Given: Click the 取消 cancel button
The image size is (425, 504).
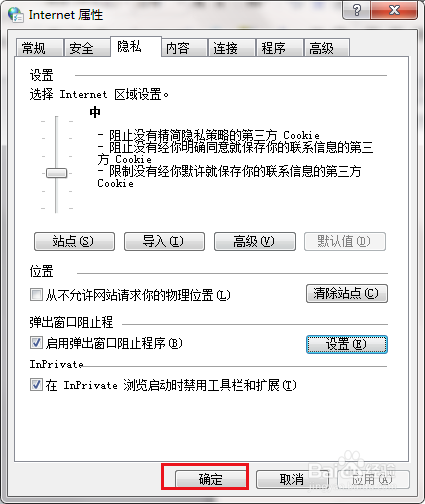Looking at the screenshot, I should tap(292, 479).
